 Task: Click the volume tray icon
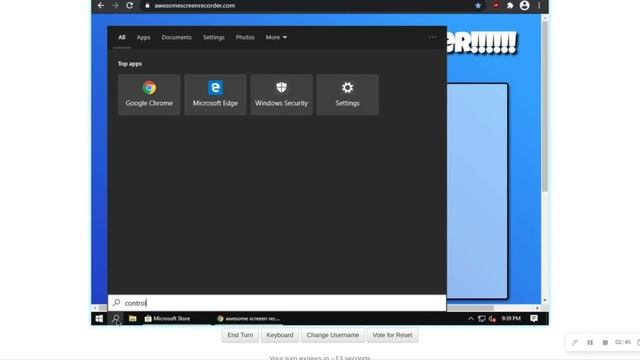(492, 318)
